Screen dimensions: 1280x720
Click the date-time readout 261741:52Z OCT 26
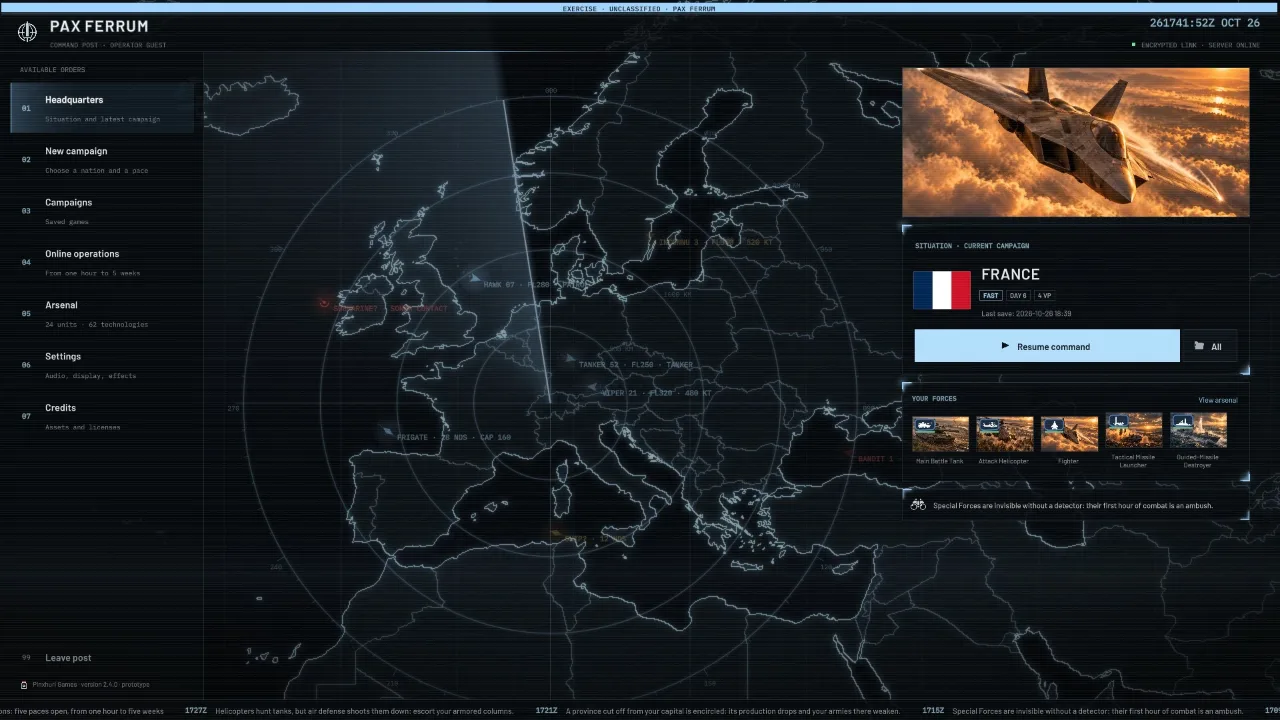click(1205, 22)
